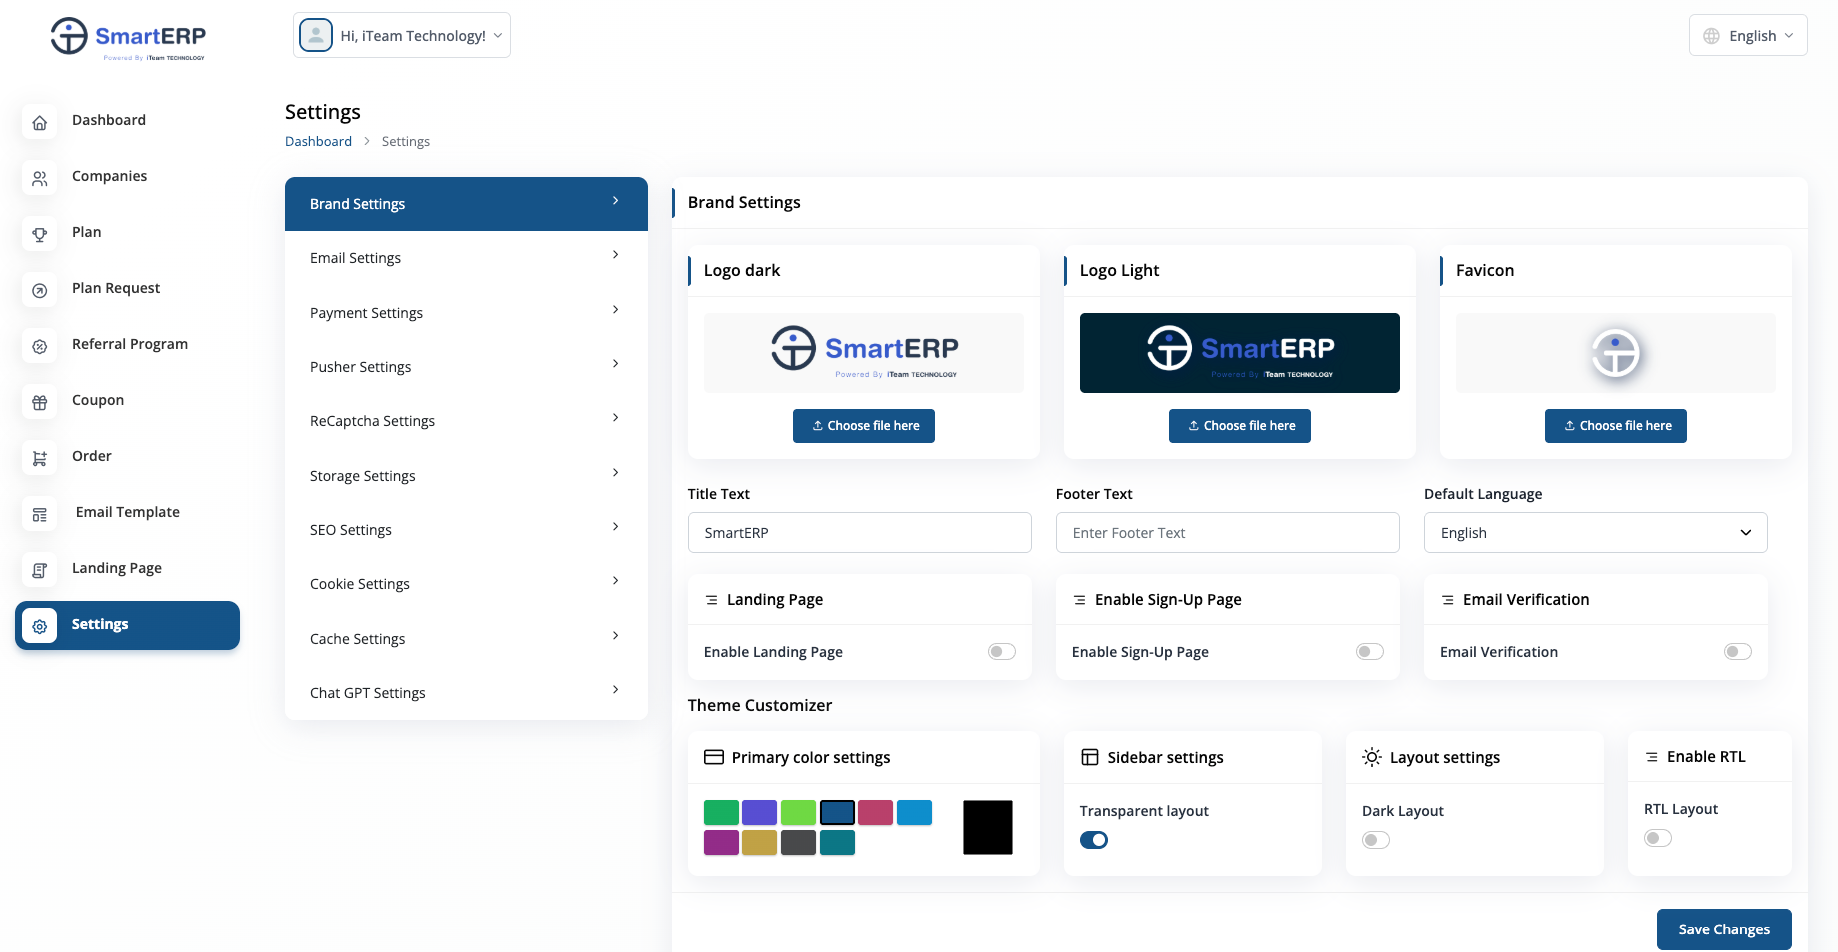Click the chevron on ReCaptcha Settings row
The height and width of the screenshot is (952, 1838).
615,418
